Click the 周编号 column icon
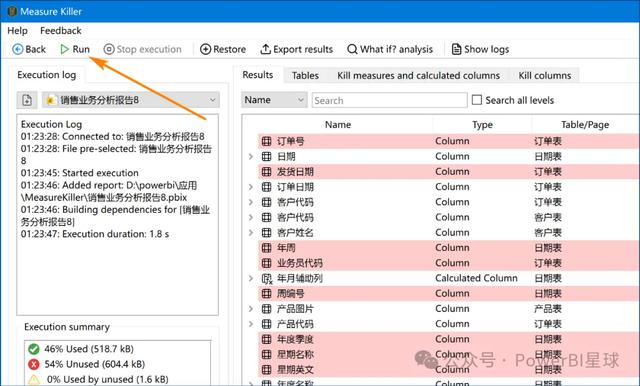Screen dimensions: 640x386 pyautogui.click(x=267, y=293)
